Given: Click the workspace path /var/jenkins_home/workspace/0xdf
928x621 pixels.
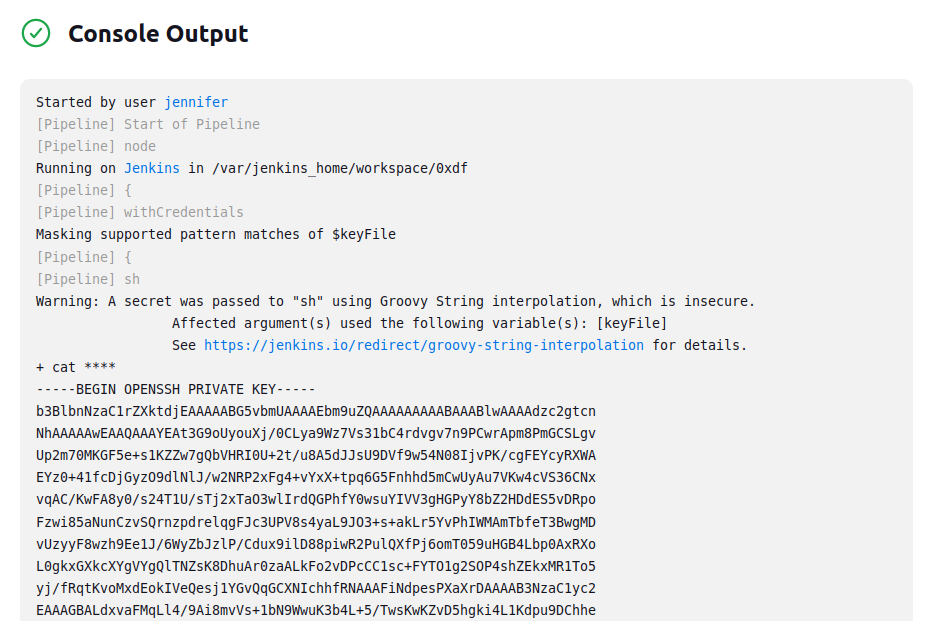Looking at the screenshot, I should pyautogui.click(x=340, y=168).
